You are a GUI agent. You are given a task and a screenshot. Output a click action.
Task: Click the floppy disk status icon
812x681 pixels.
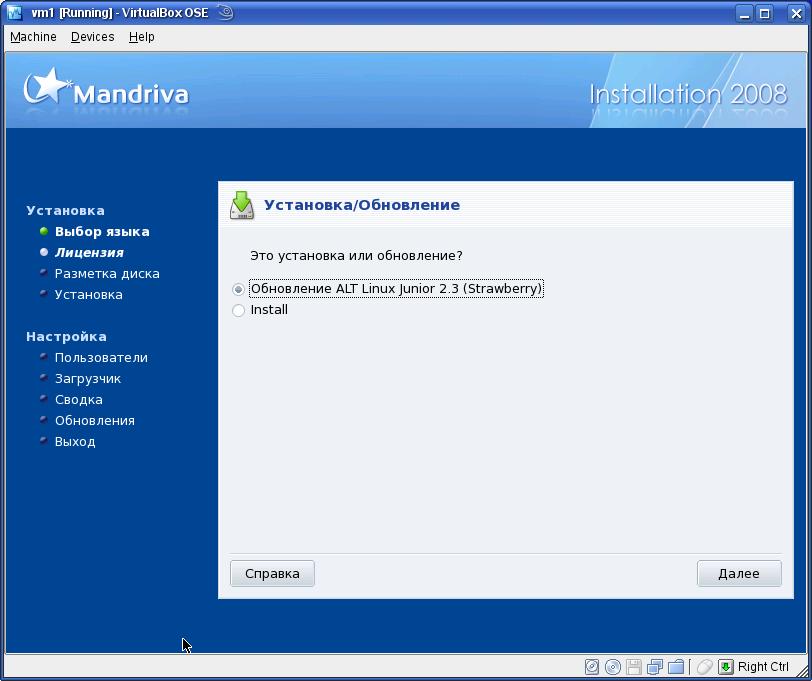[x=634, y=666]
